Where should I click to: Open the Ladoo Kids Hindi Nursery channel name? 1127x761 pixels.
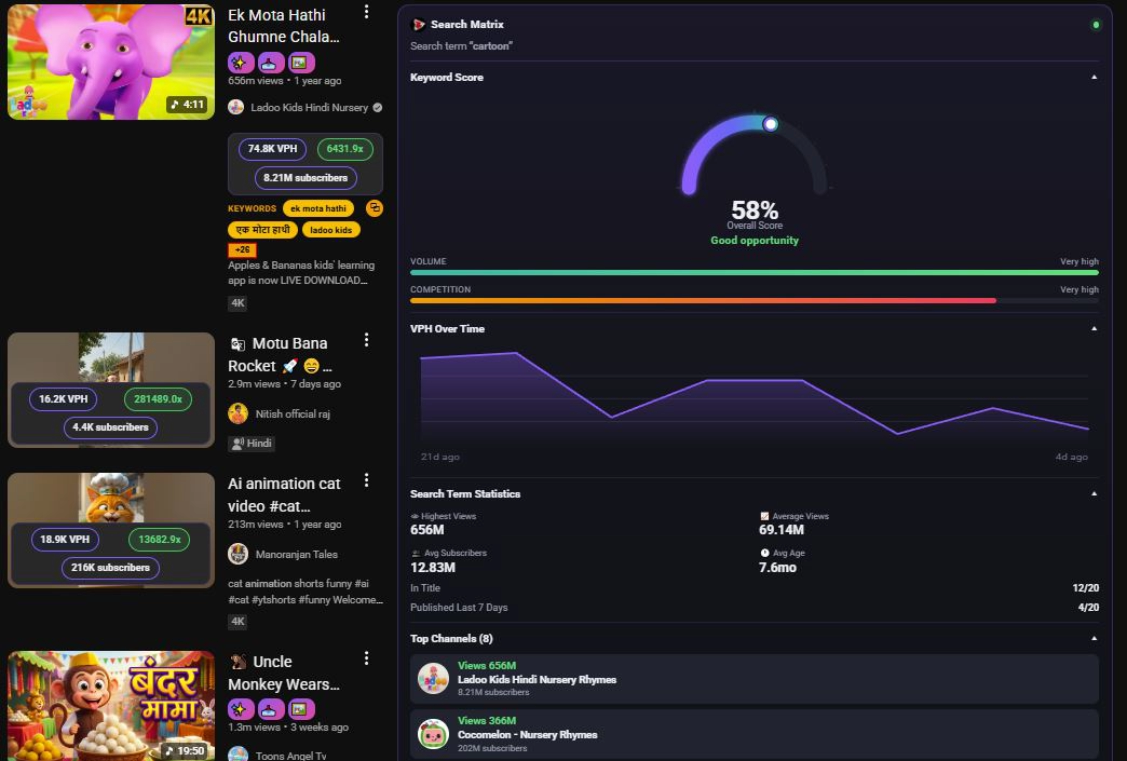[309, 107]
